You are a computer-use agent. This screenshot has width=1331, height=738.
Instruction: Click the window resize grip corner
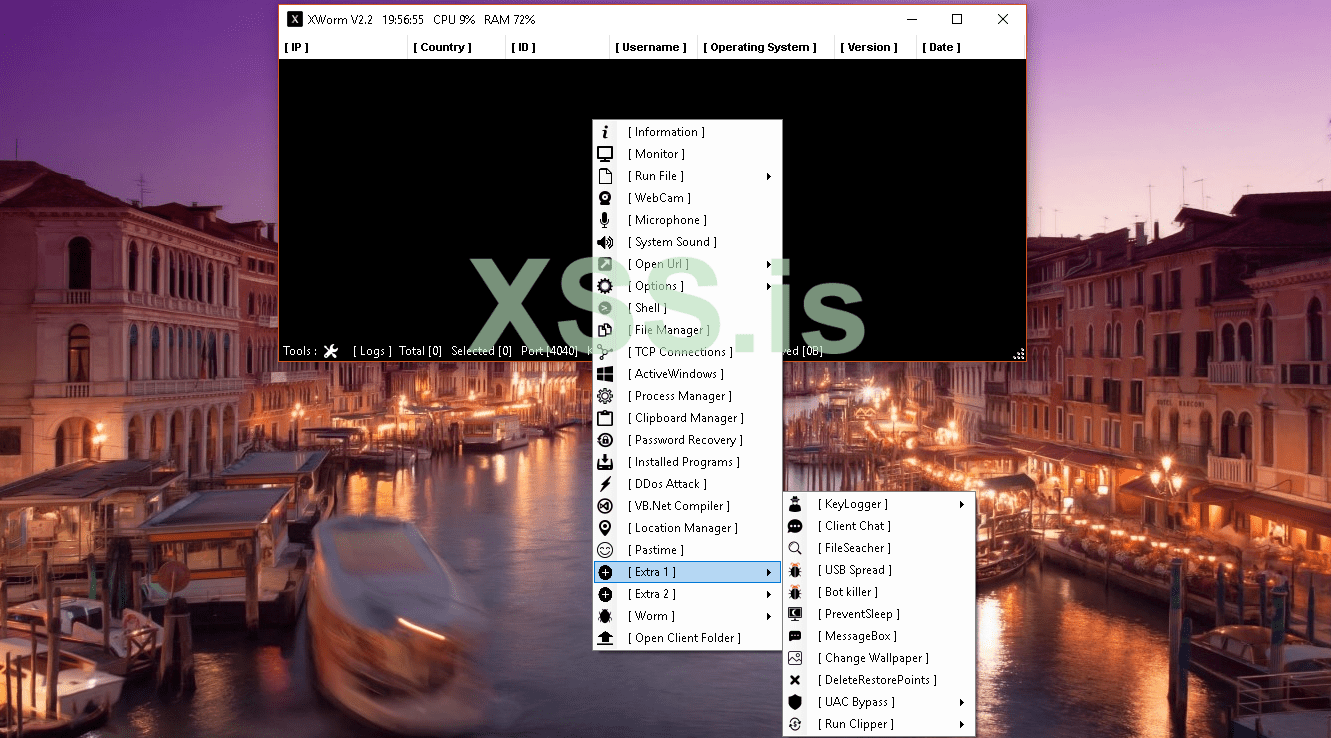point(1019,354)
